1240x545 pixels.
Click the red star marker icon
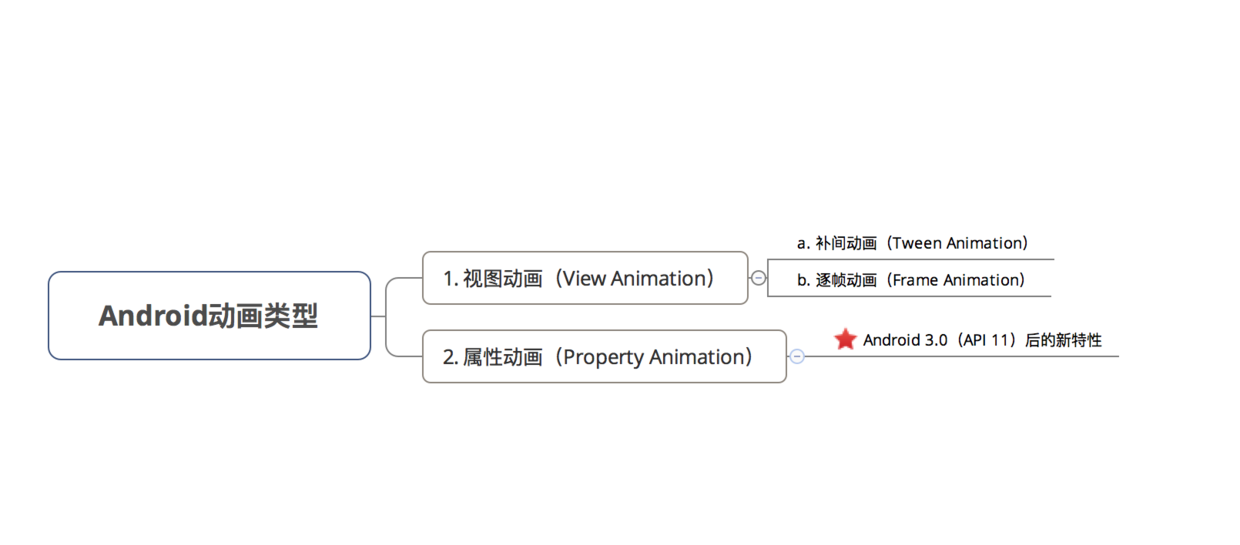[845, 340]
